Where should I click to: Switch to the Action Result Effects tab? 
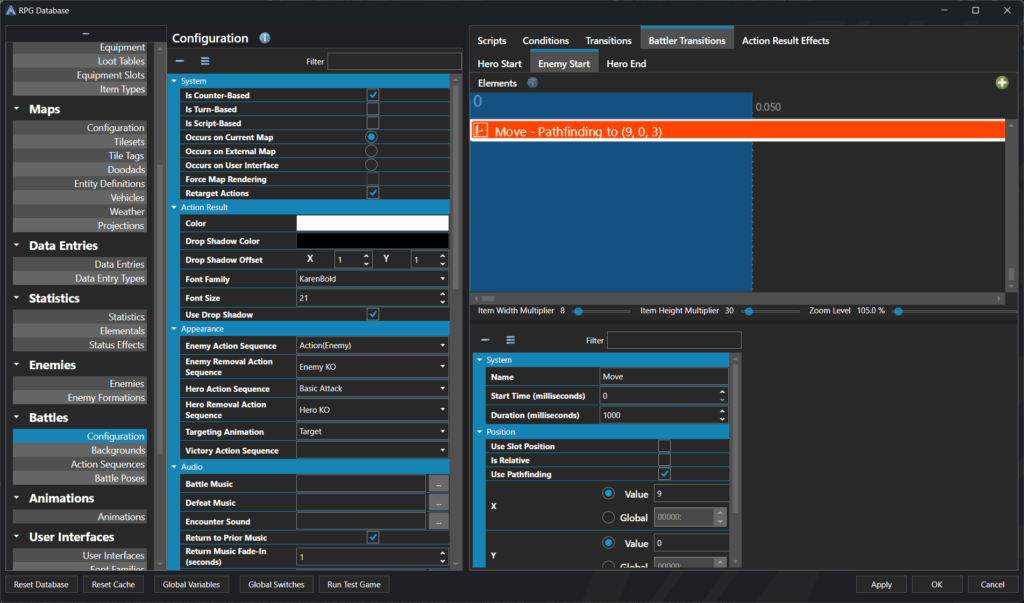click(785, 41)
